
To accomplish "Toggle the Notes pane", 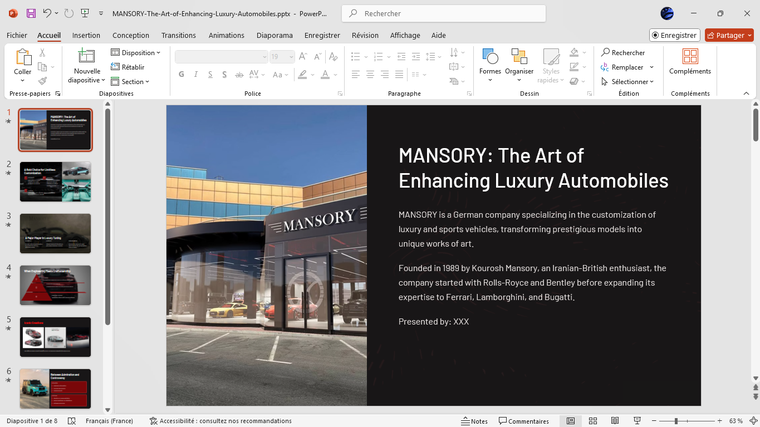I will tap(474, 421).
